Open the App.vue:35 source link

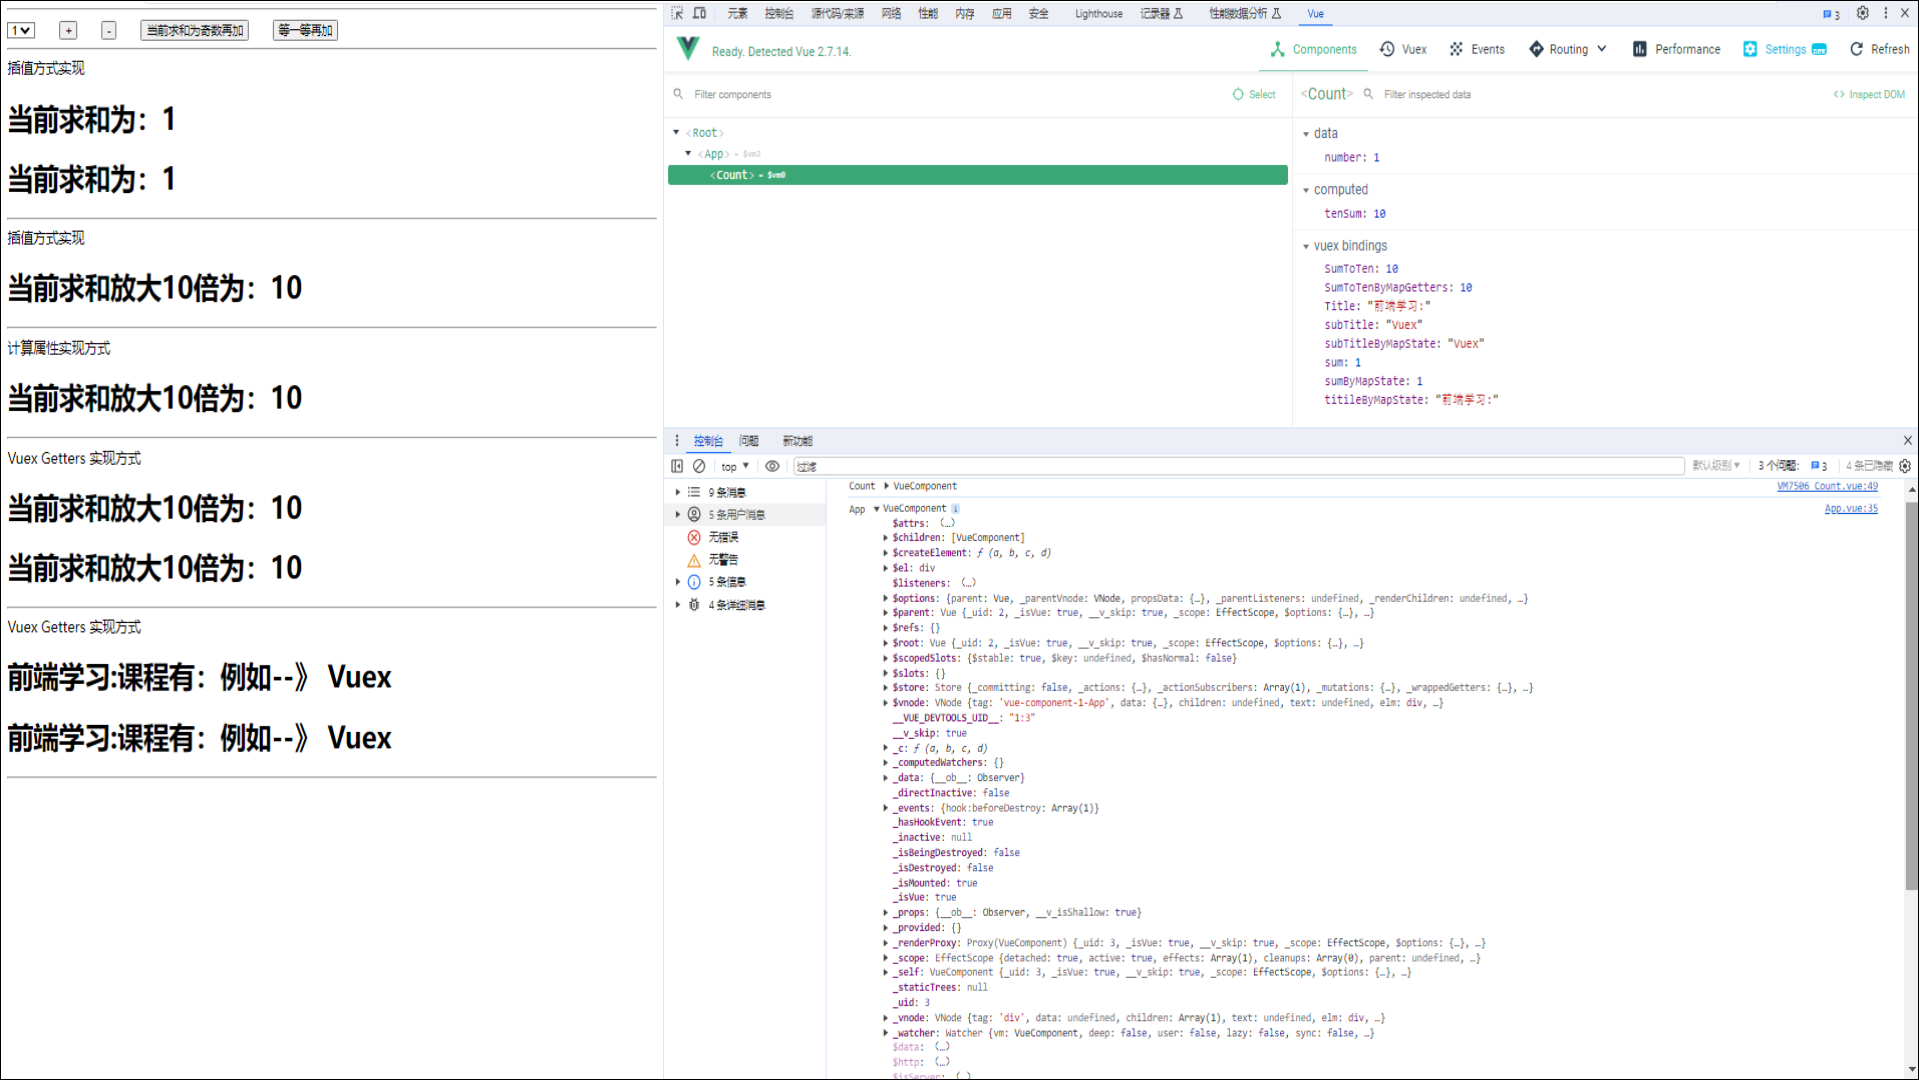[1851, 508]
